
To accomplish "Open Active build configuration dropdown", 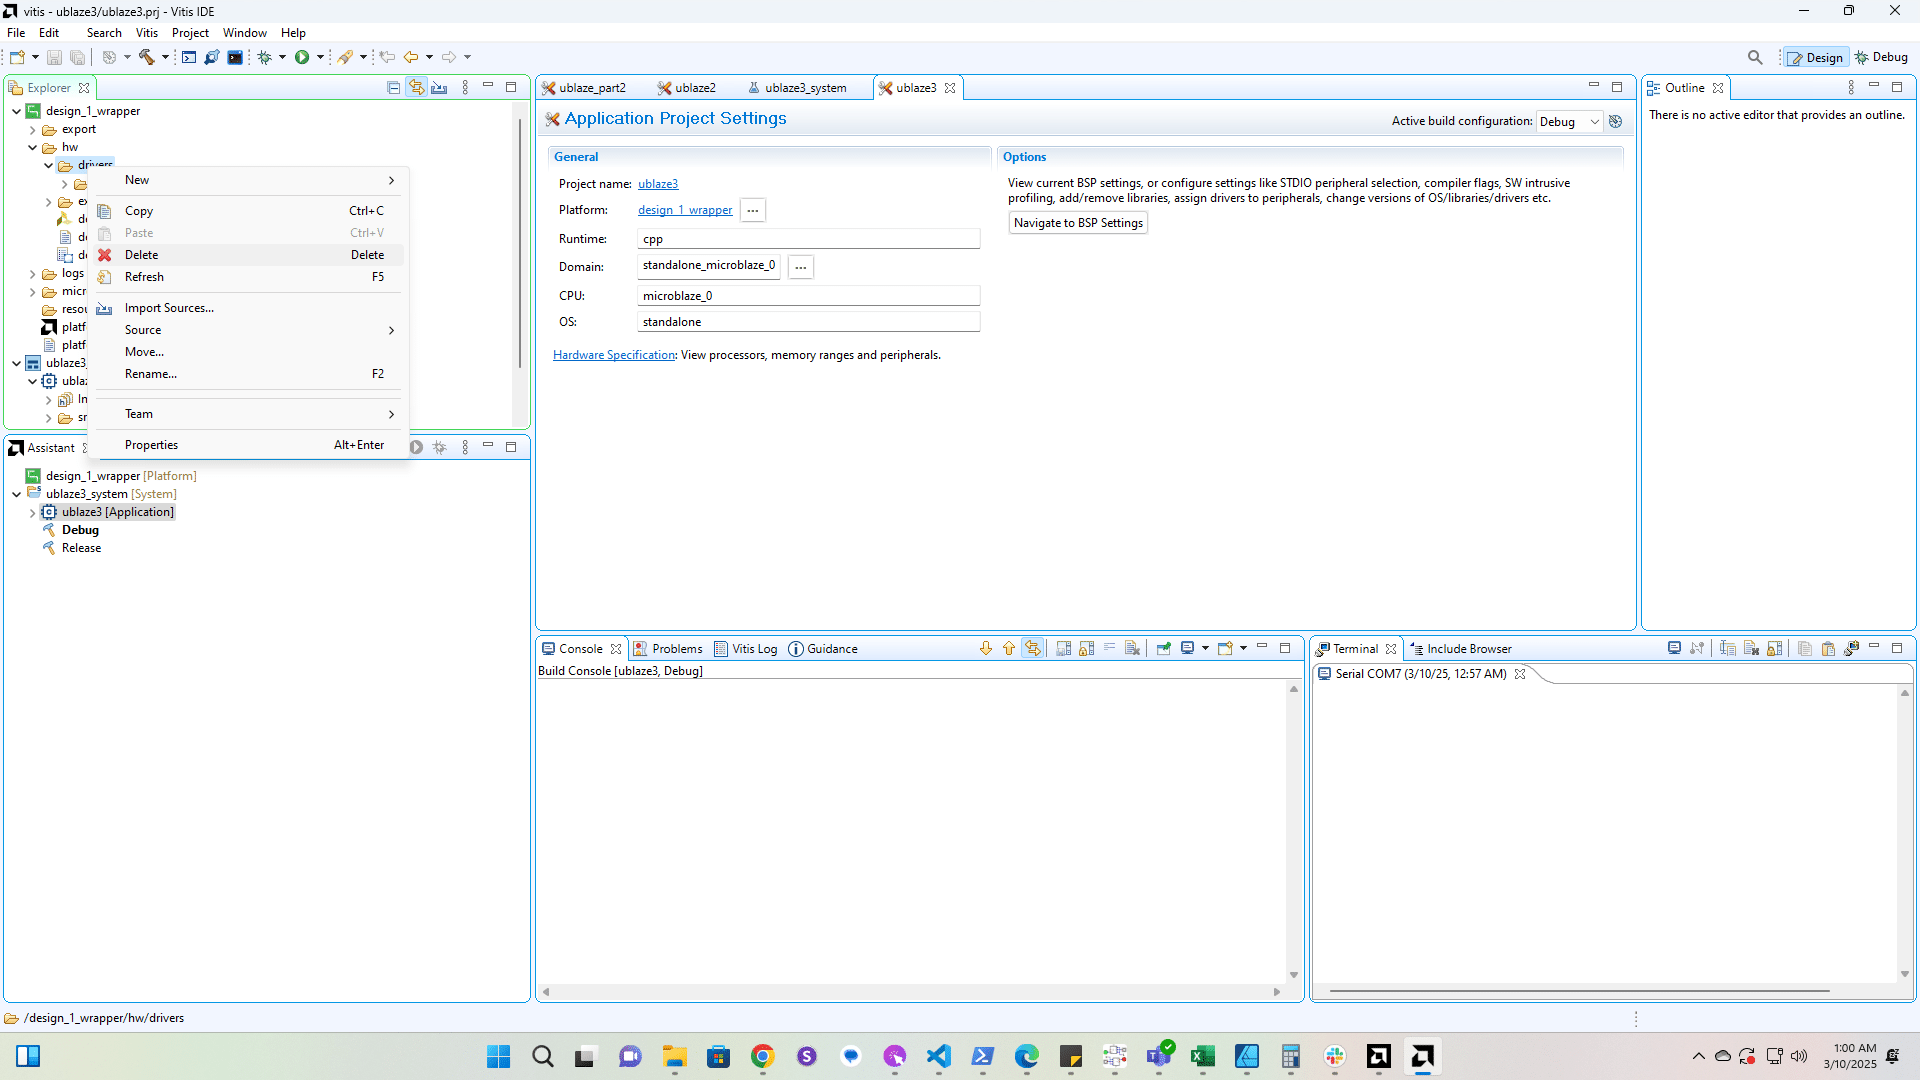I will pos(1569,121).
